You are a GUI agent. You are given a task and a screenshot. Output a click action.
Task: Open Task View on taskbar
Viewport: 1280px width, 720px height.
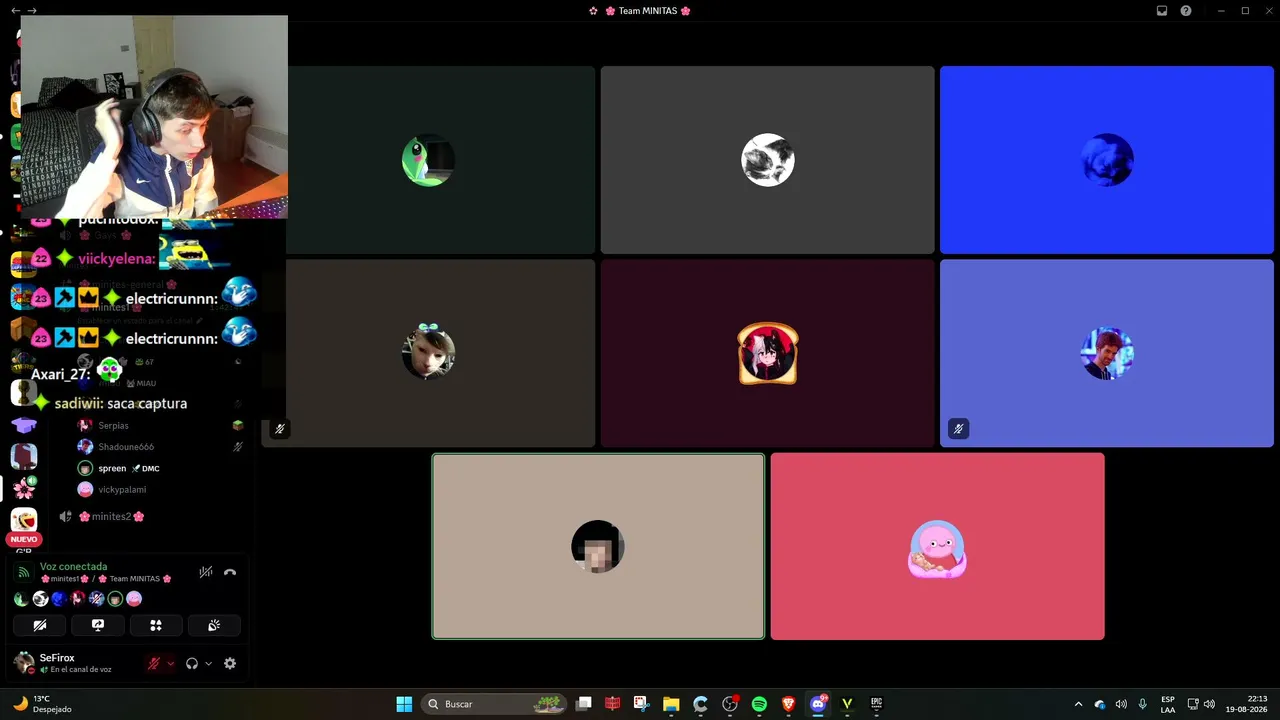[x=584, y=704]
